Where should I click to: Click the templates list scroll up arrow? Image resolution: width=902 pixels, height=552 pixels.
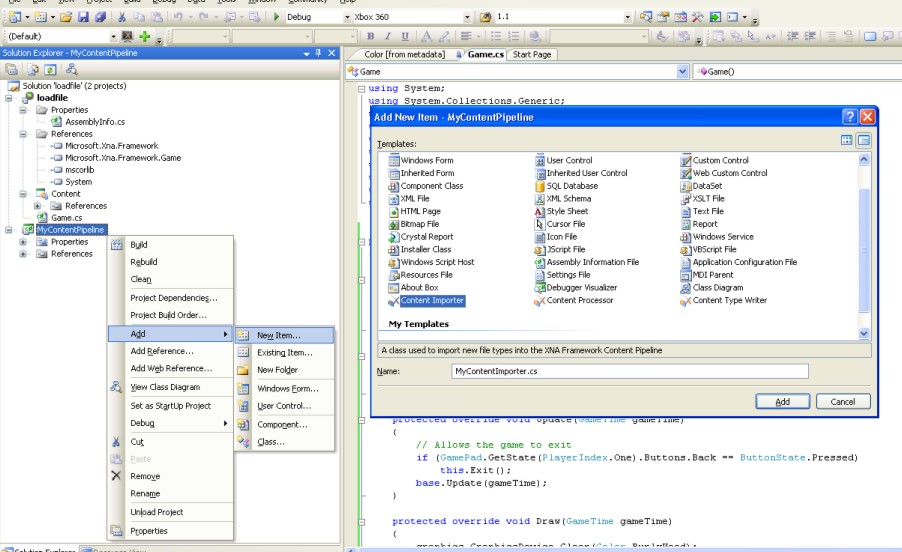[x=863, y=159]
